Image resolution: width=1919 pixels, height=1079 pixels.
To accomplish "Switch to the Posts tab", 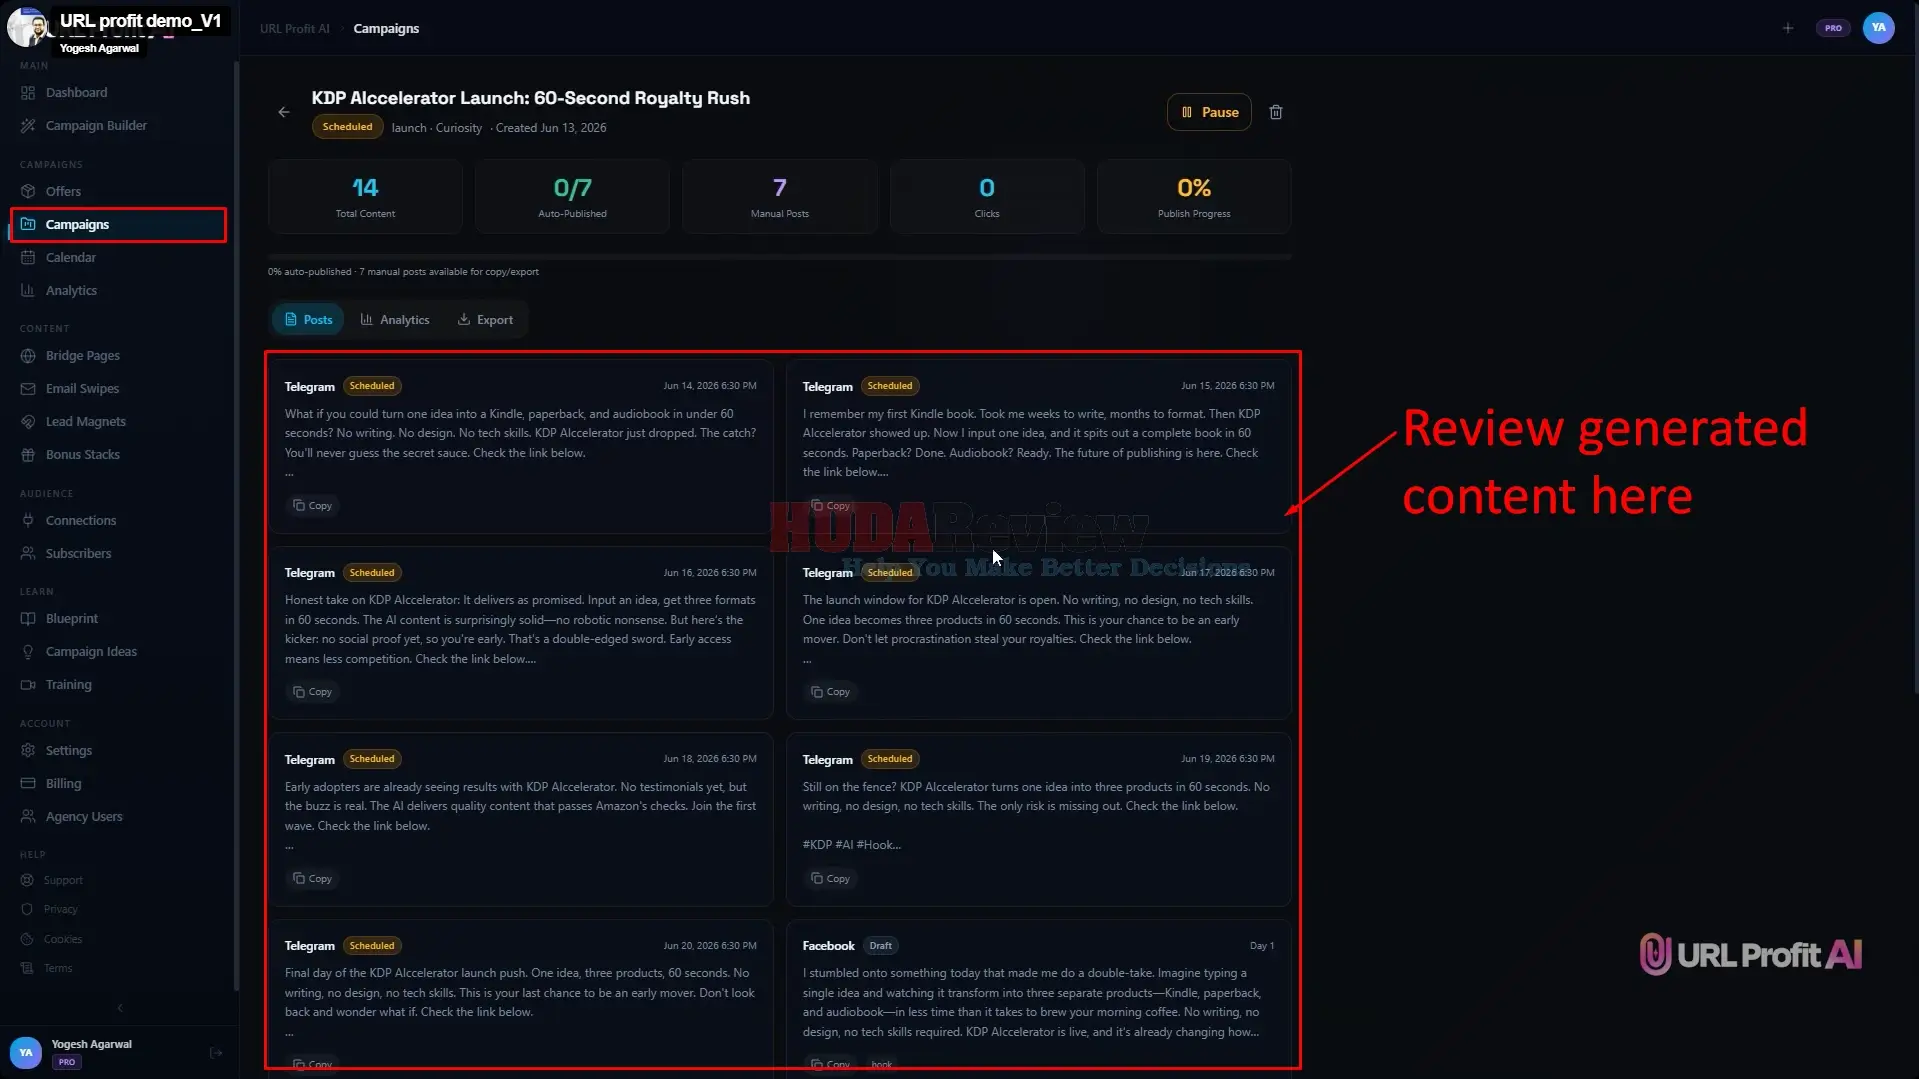I will [x=308, y=319].
